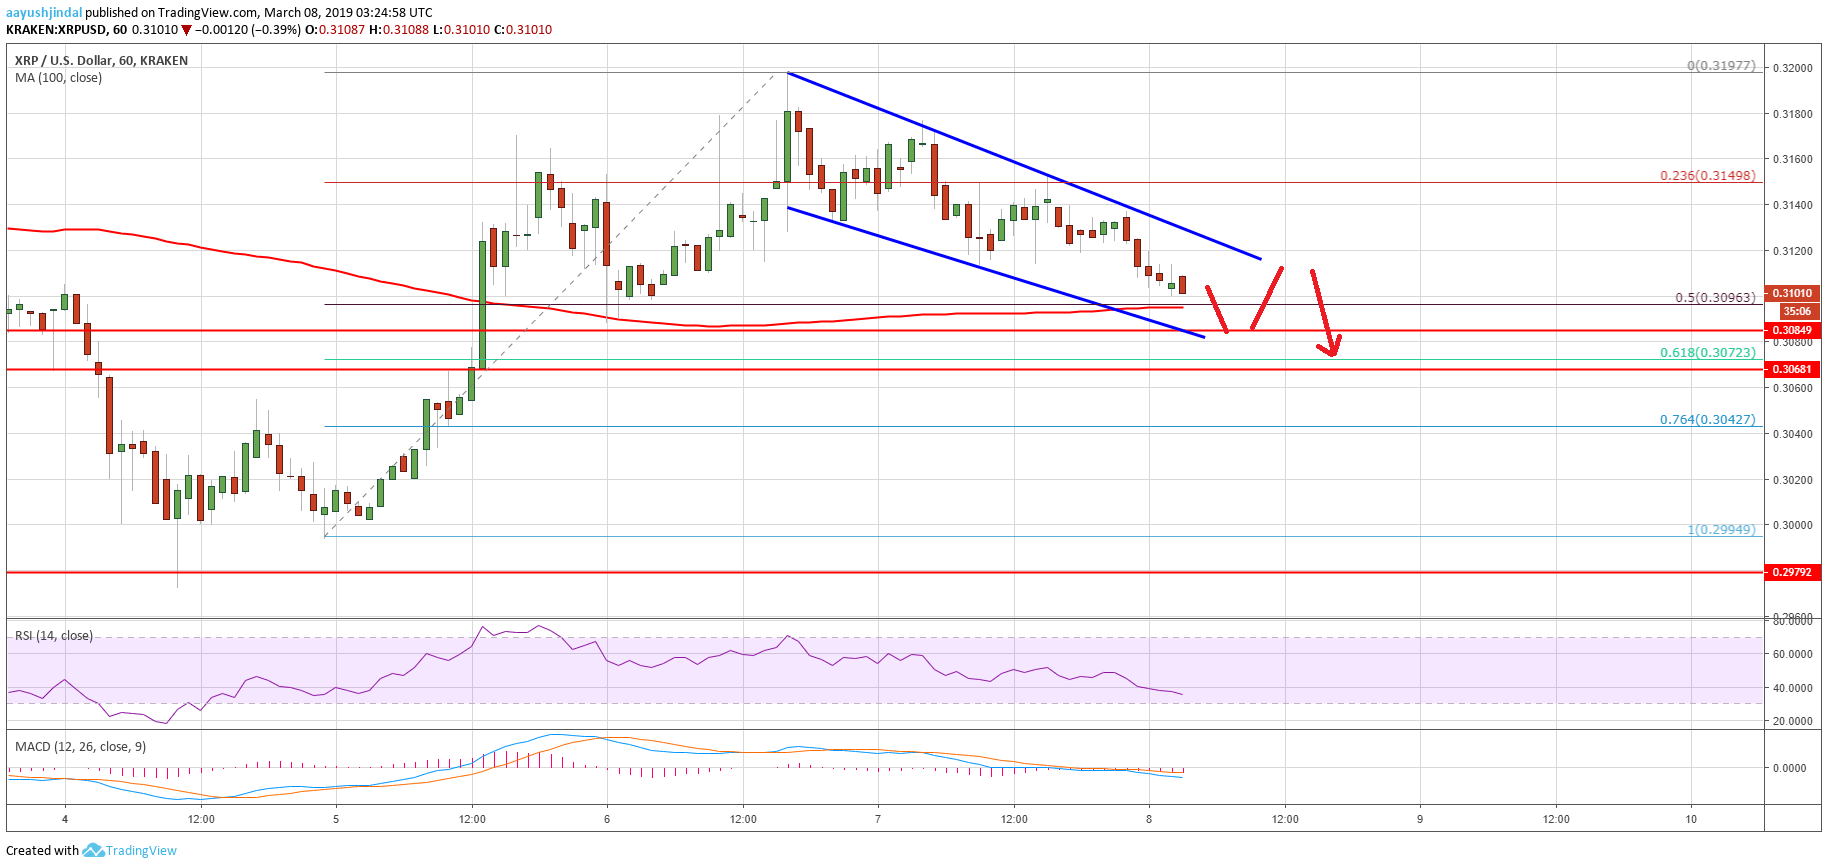Click the RSI (14, close) indicator label
Image resolution: width=1828 pixels, height=868 pixels.
coord(54,636)
